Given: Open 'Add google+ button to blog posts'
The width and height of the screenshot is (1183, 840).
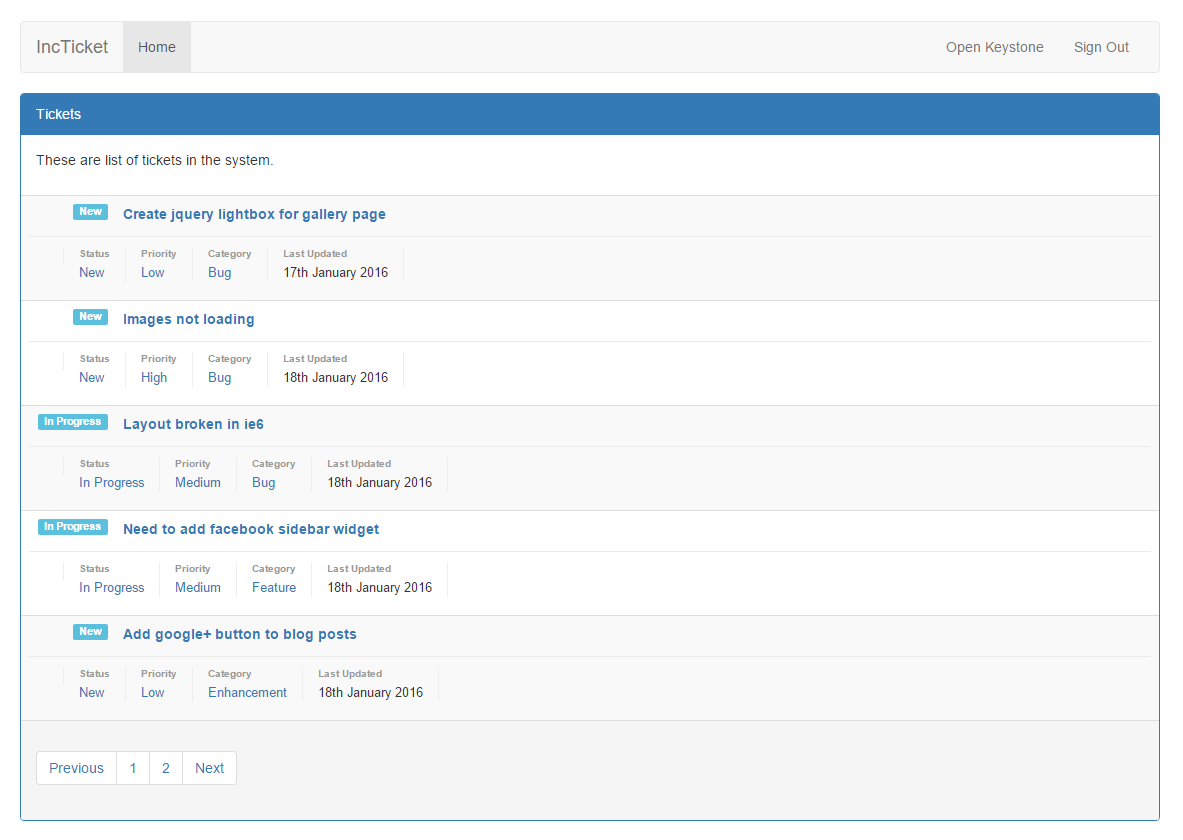Looking at the screenshot, I should tap(239, 634).
